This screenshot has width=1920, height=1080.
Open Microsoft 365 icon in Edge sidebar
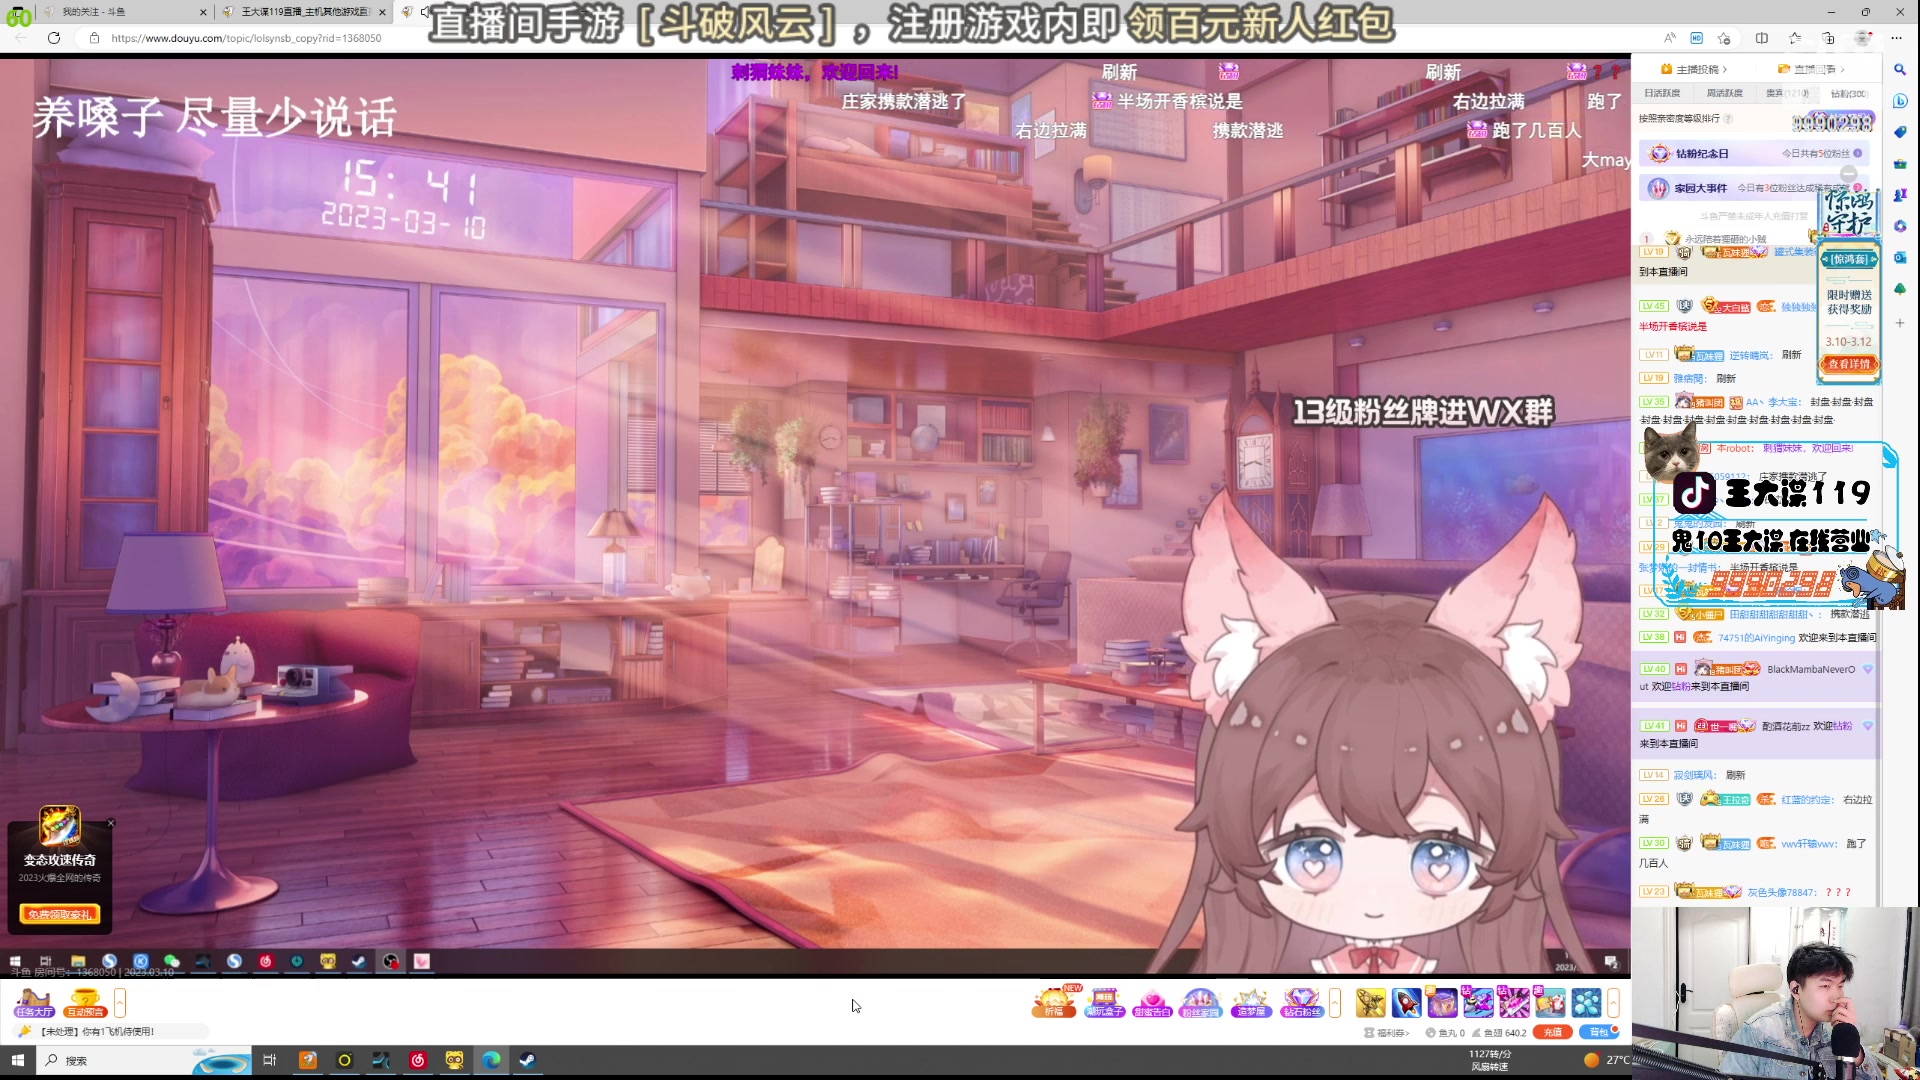[1900, 226]
